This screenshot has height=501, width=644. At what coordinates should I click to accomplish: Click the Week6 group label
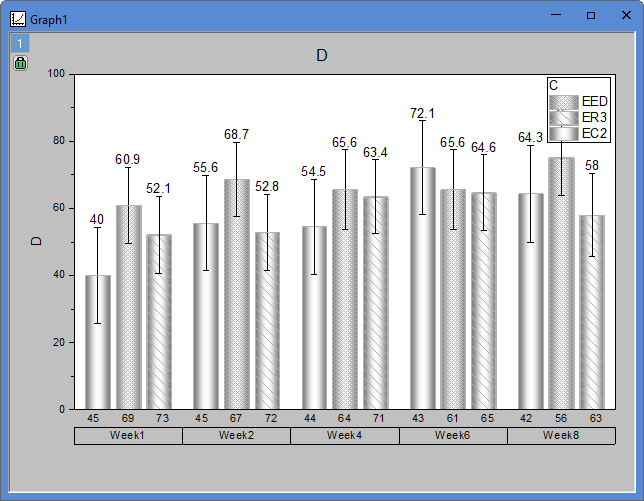(x=453, y=435)
